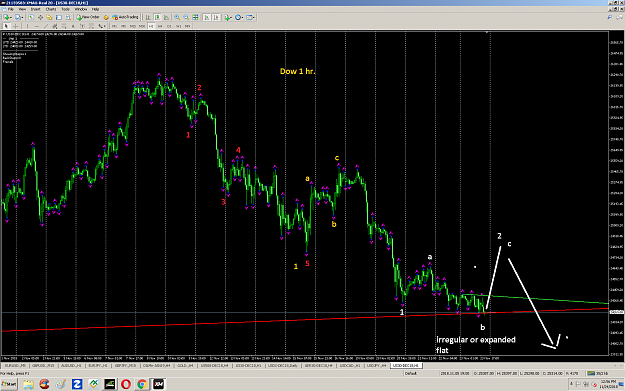This screenshot has width=625, height=391.
Task: Toggle the Terminal window icon
Action: click(59, 17)
